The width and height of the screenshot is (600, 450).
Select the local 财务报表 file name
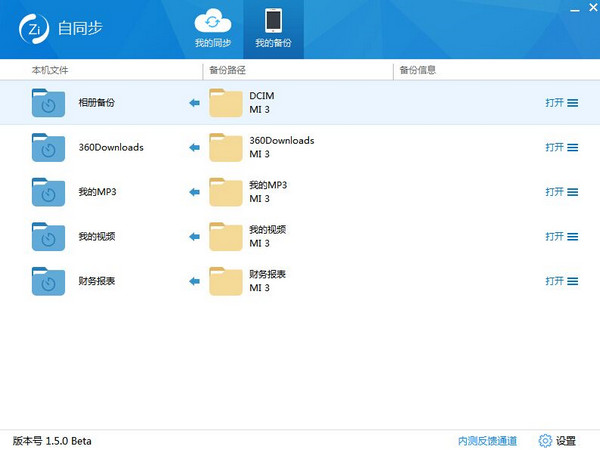(x=96, y=281)
